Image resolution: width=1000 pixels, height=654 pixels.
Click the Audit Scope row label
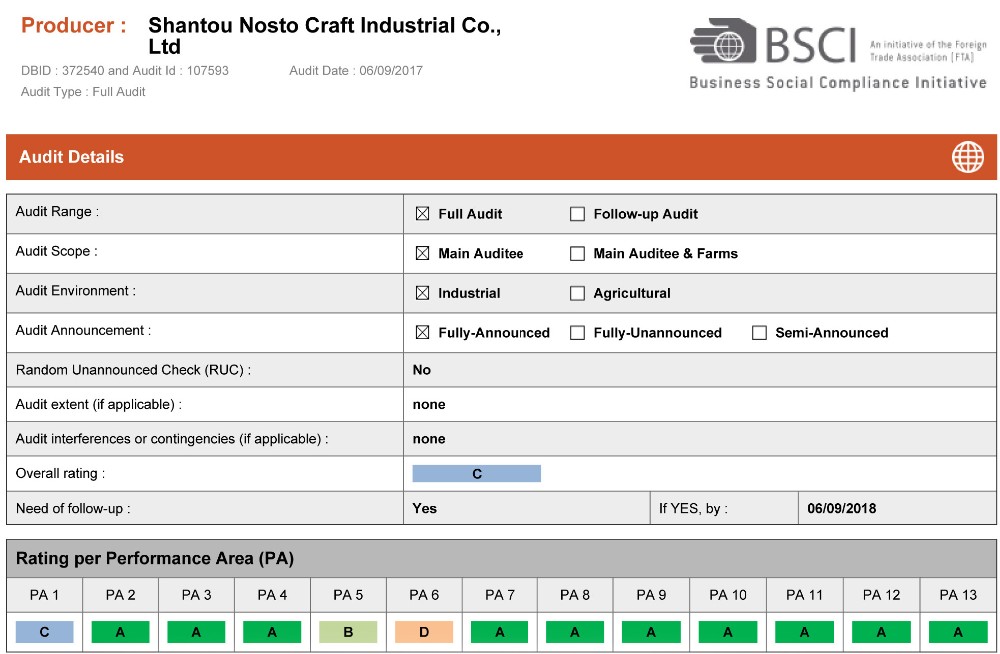click(57, 251)
